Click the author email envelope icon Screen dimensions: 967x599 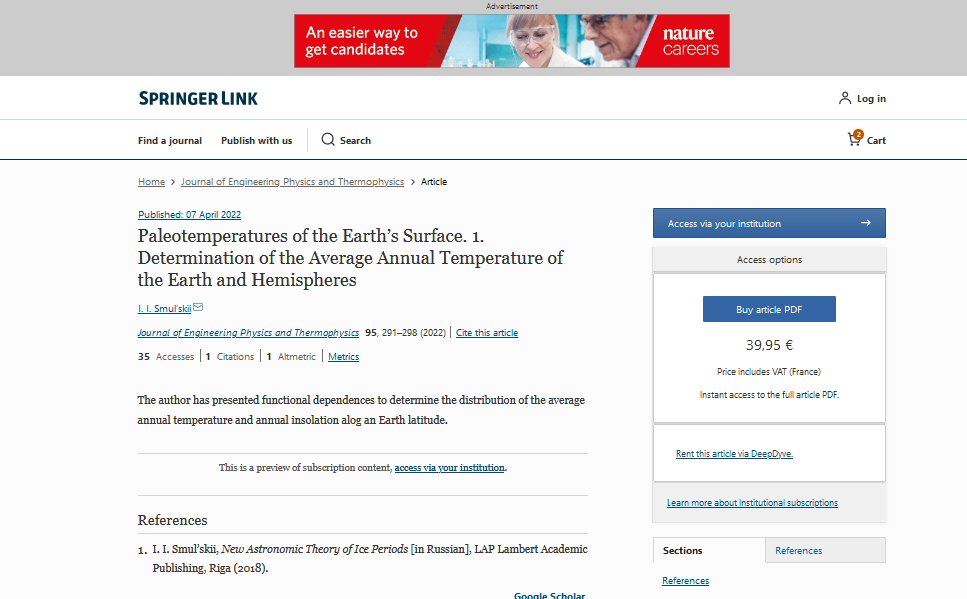point(198,307)
